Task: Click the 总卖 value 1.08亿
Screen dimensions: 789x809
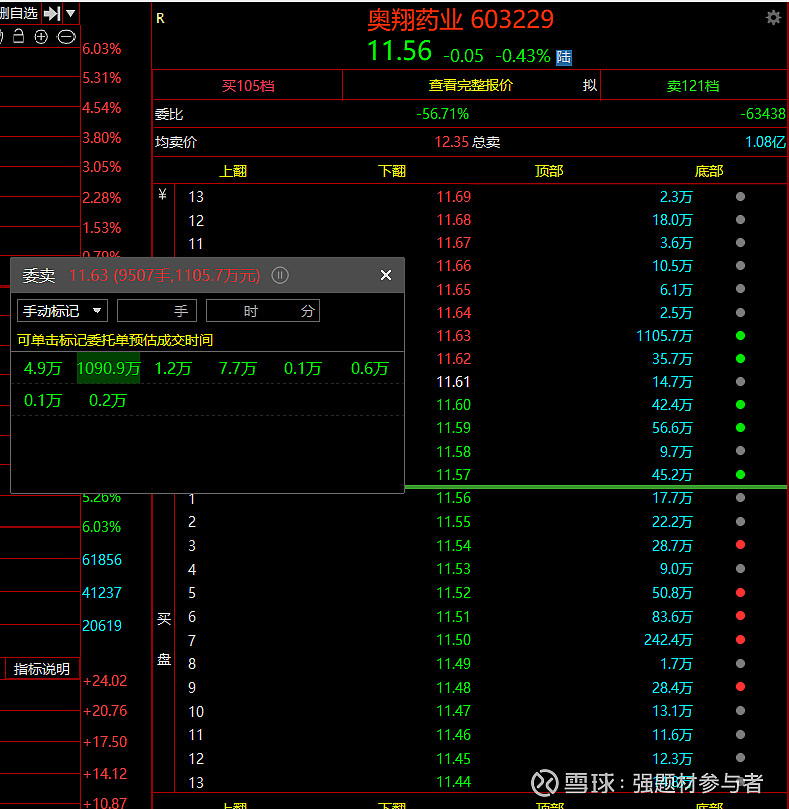Action: tap(765, 142)
